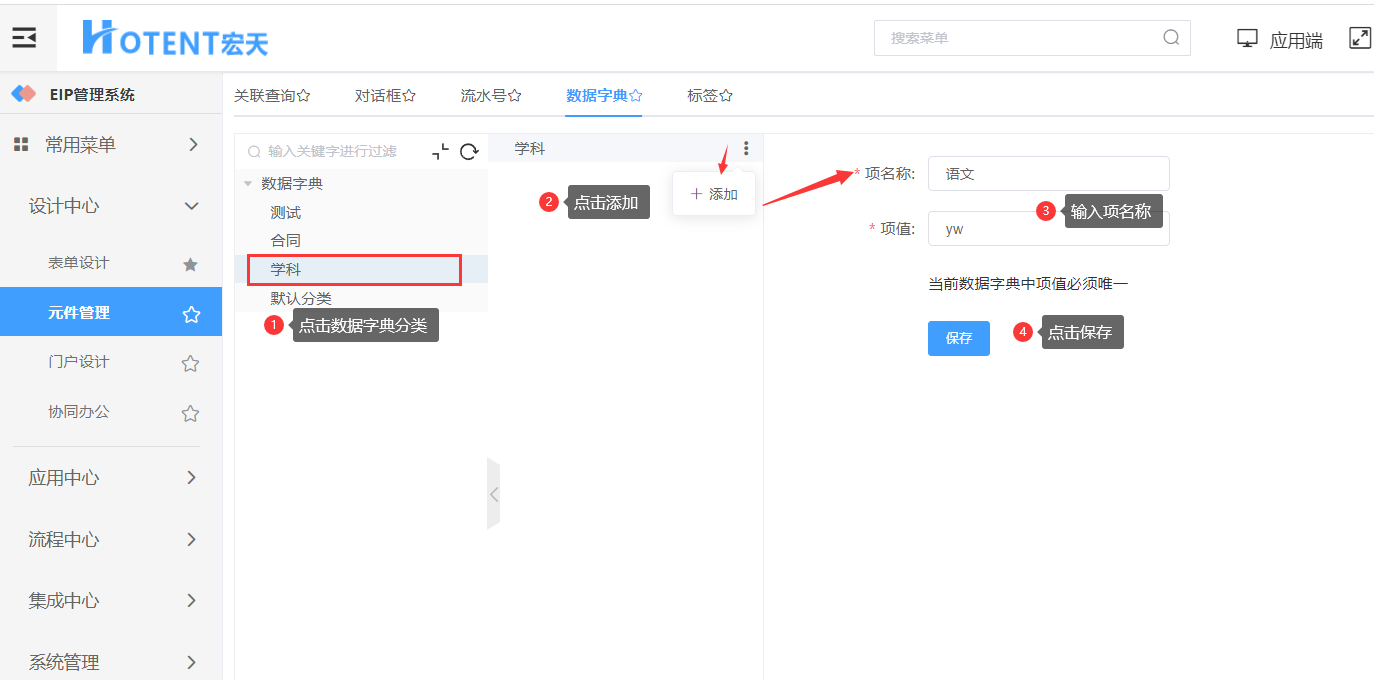Switch to the 关联查询 tab

tap(271, 96)
